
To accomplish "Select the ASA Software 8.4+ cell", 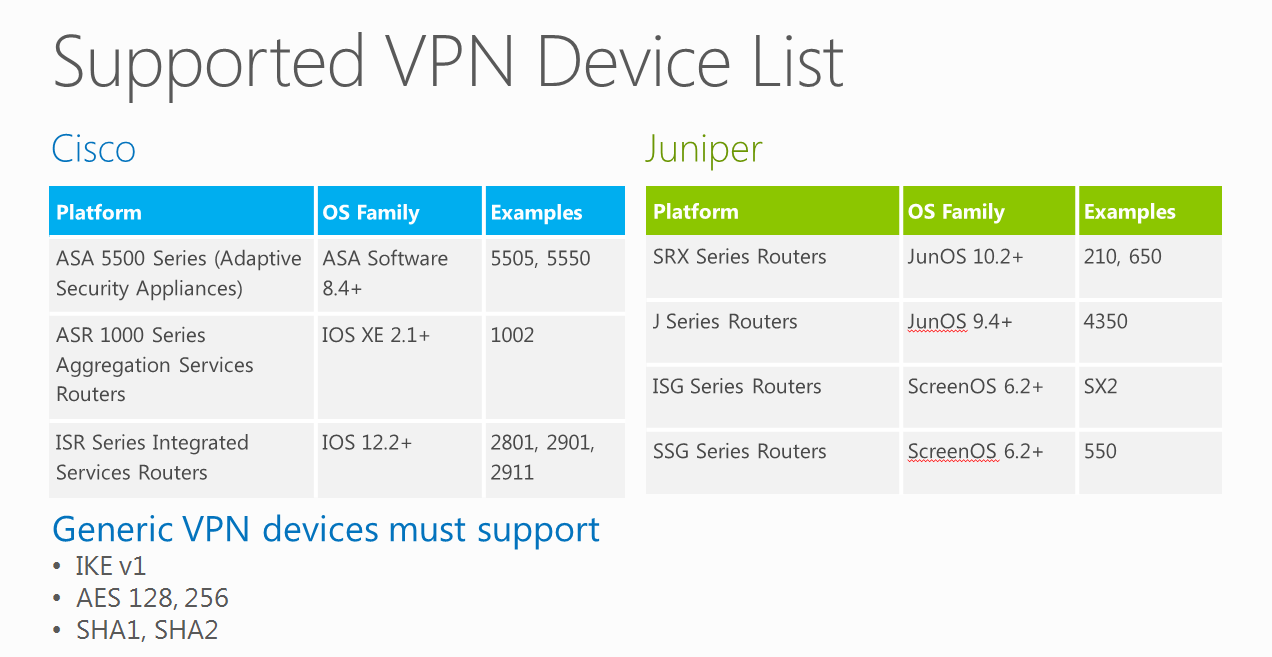I will 400,274.
